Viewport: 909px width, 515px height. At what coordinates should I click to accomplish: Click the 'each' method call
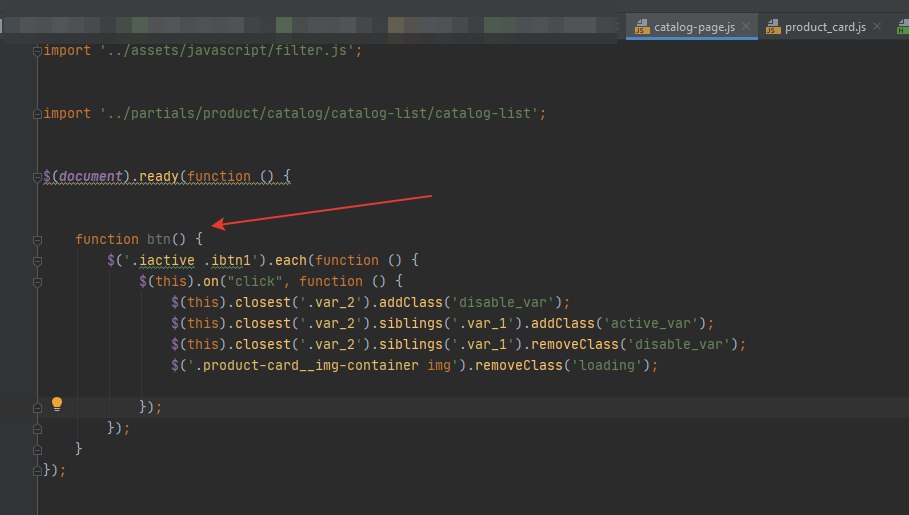(x=290, y=260)
